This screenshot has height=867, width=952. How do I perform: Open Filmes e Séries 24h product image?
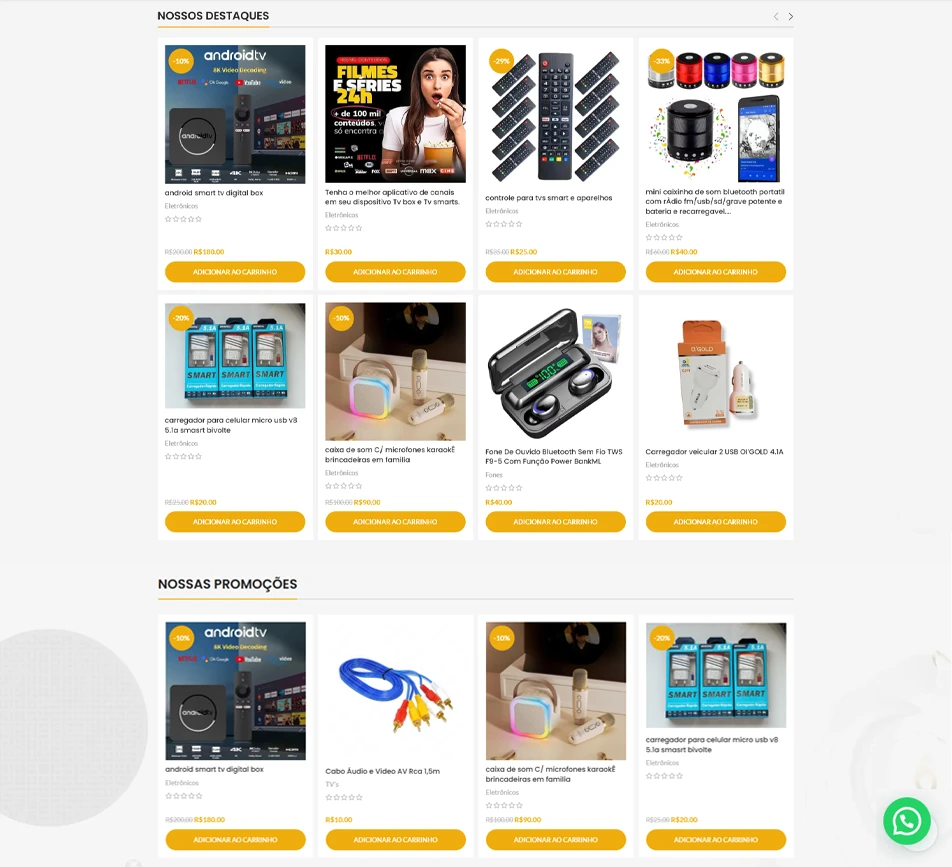(395, 114)
